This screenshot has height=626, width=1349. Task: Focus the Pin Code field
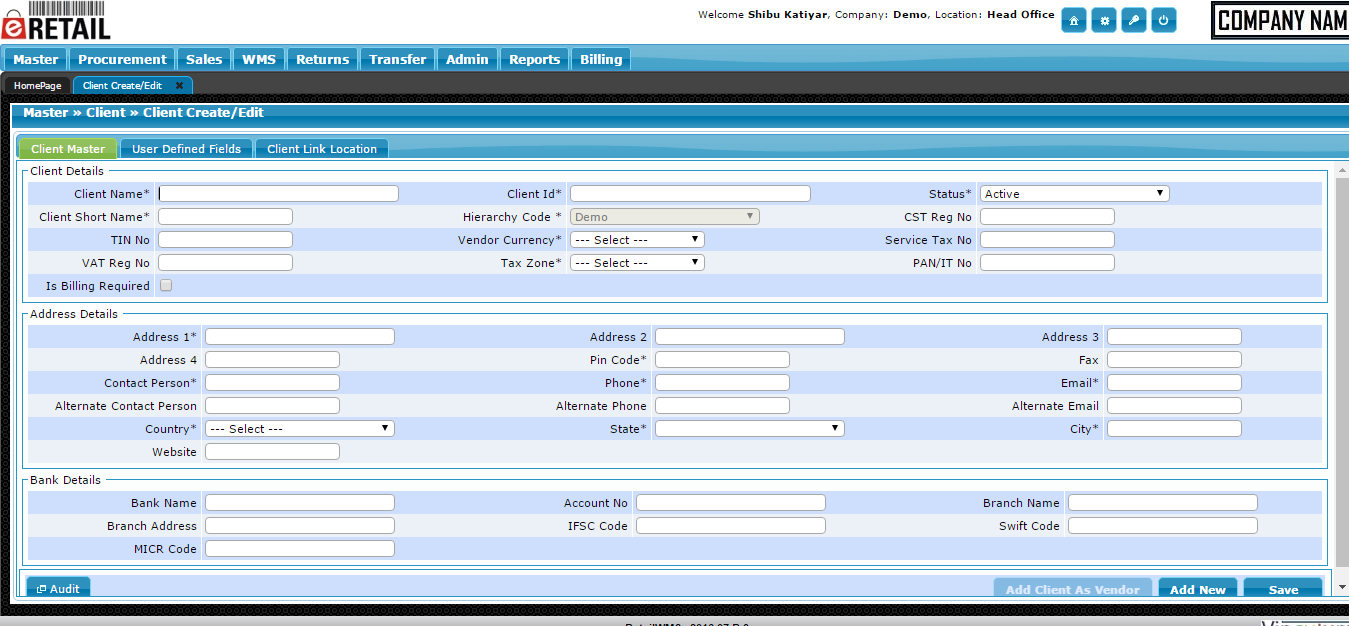(x=722, y=360)
